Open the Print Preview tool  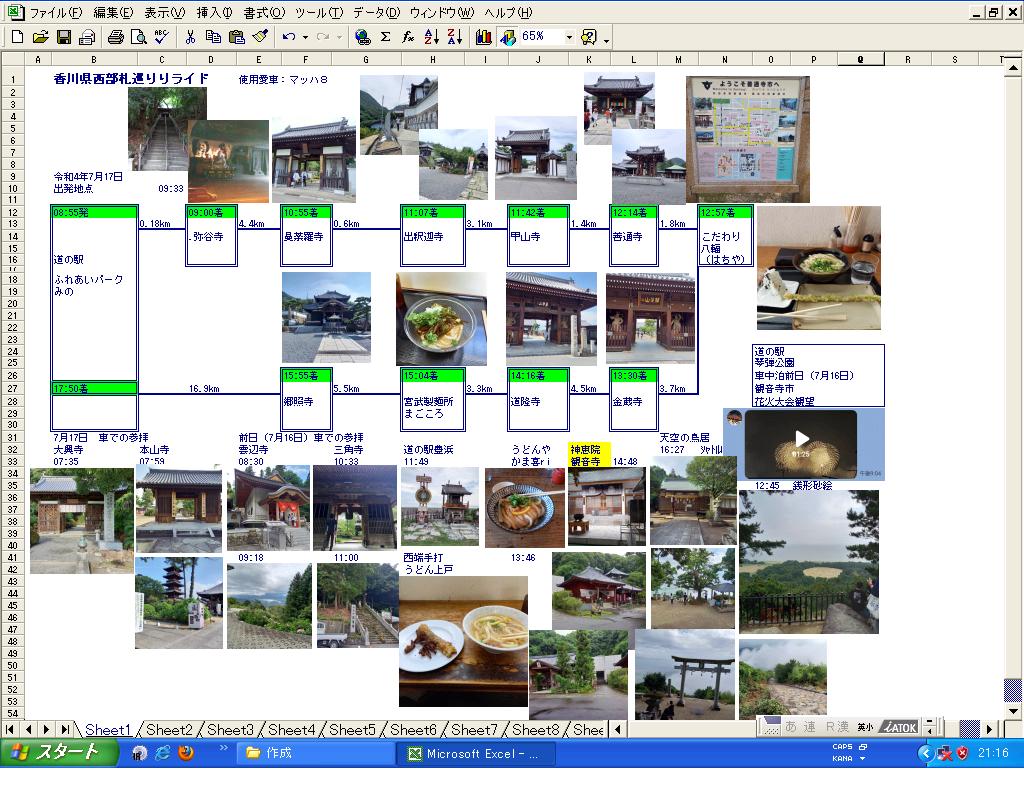138,37
